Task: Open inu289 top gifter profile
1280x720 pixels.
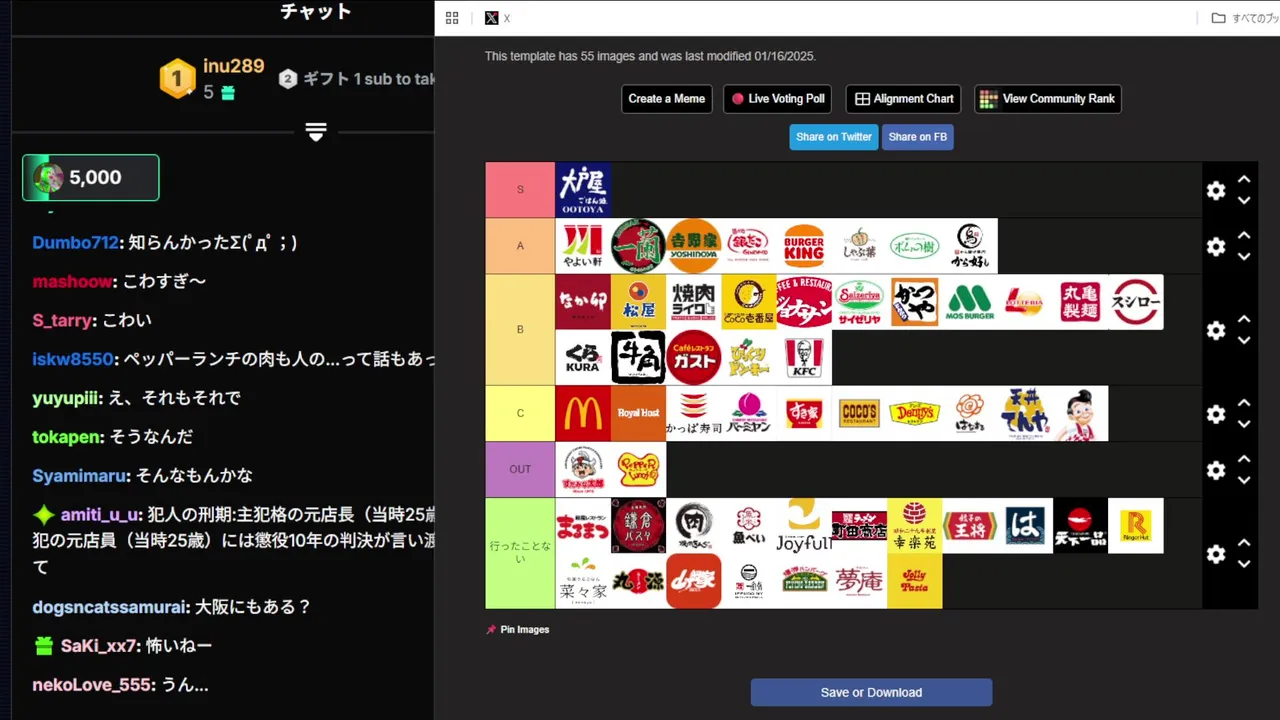Action: point(234,66)
